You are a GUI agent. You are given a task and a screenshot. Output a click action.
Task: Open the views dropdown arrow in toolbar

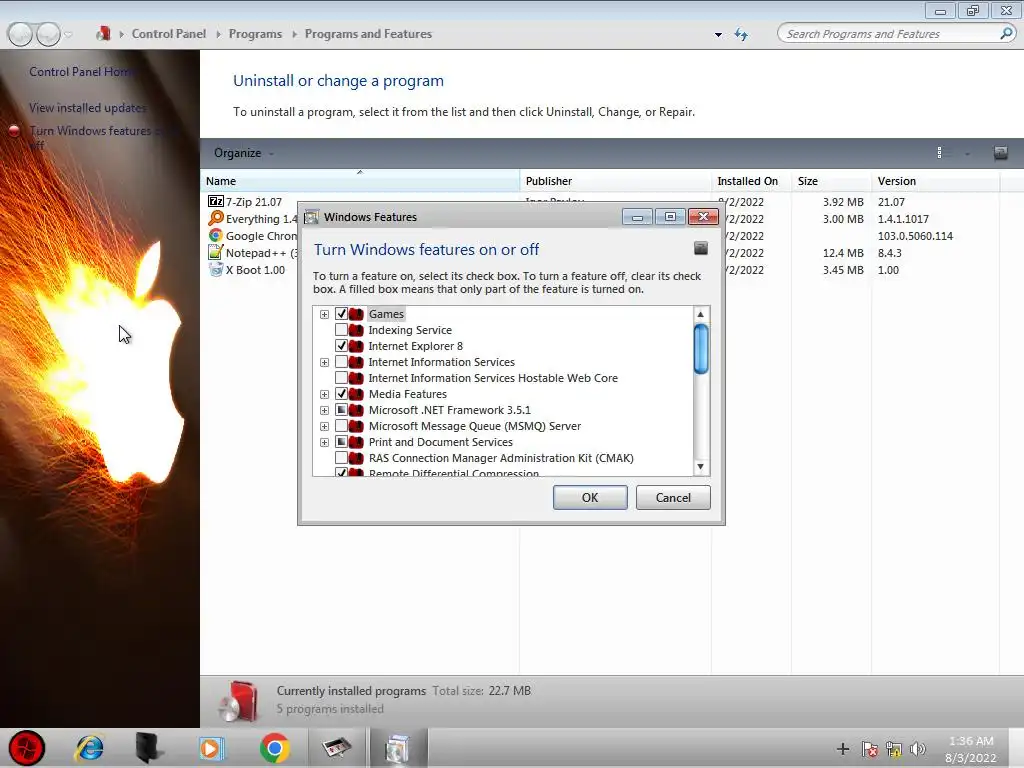(967, 153)
